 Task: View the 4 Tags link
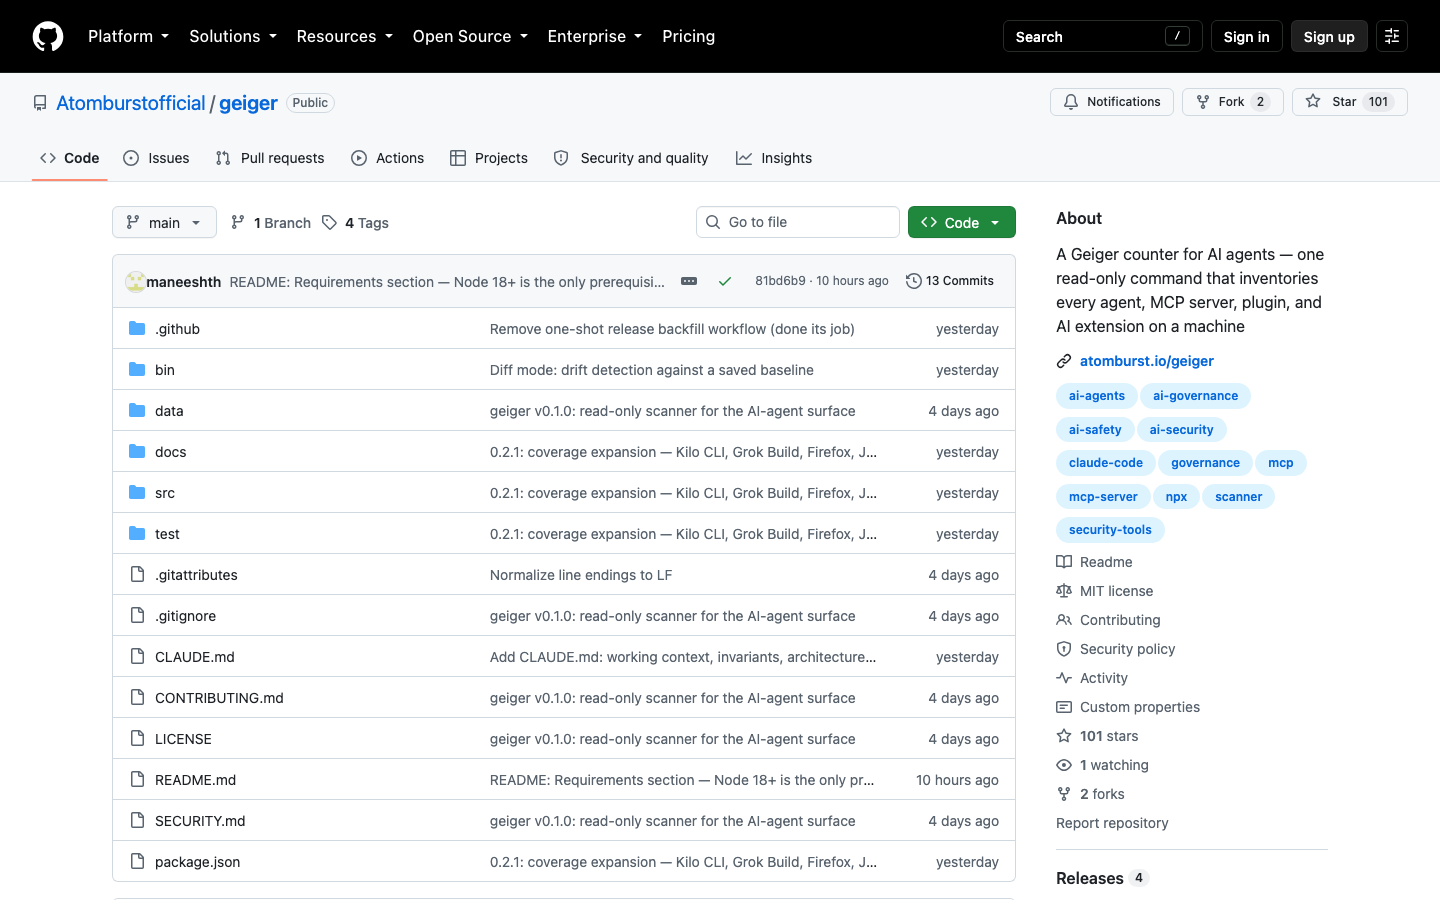coord(355,222)
